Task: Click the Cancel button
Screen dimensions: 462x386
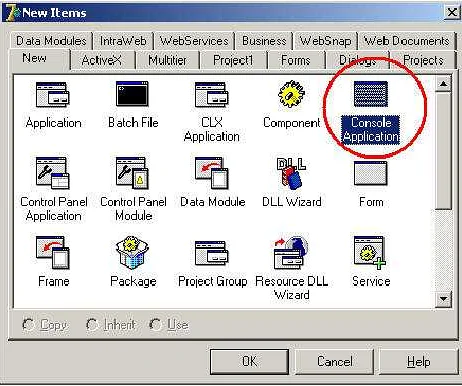Action: [335, 362]
